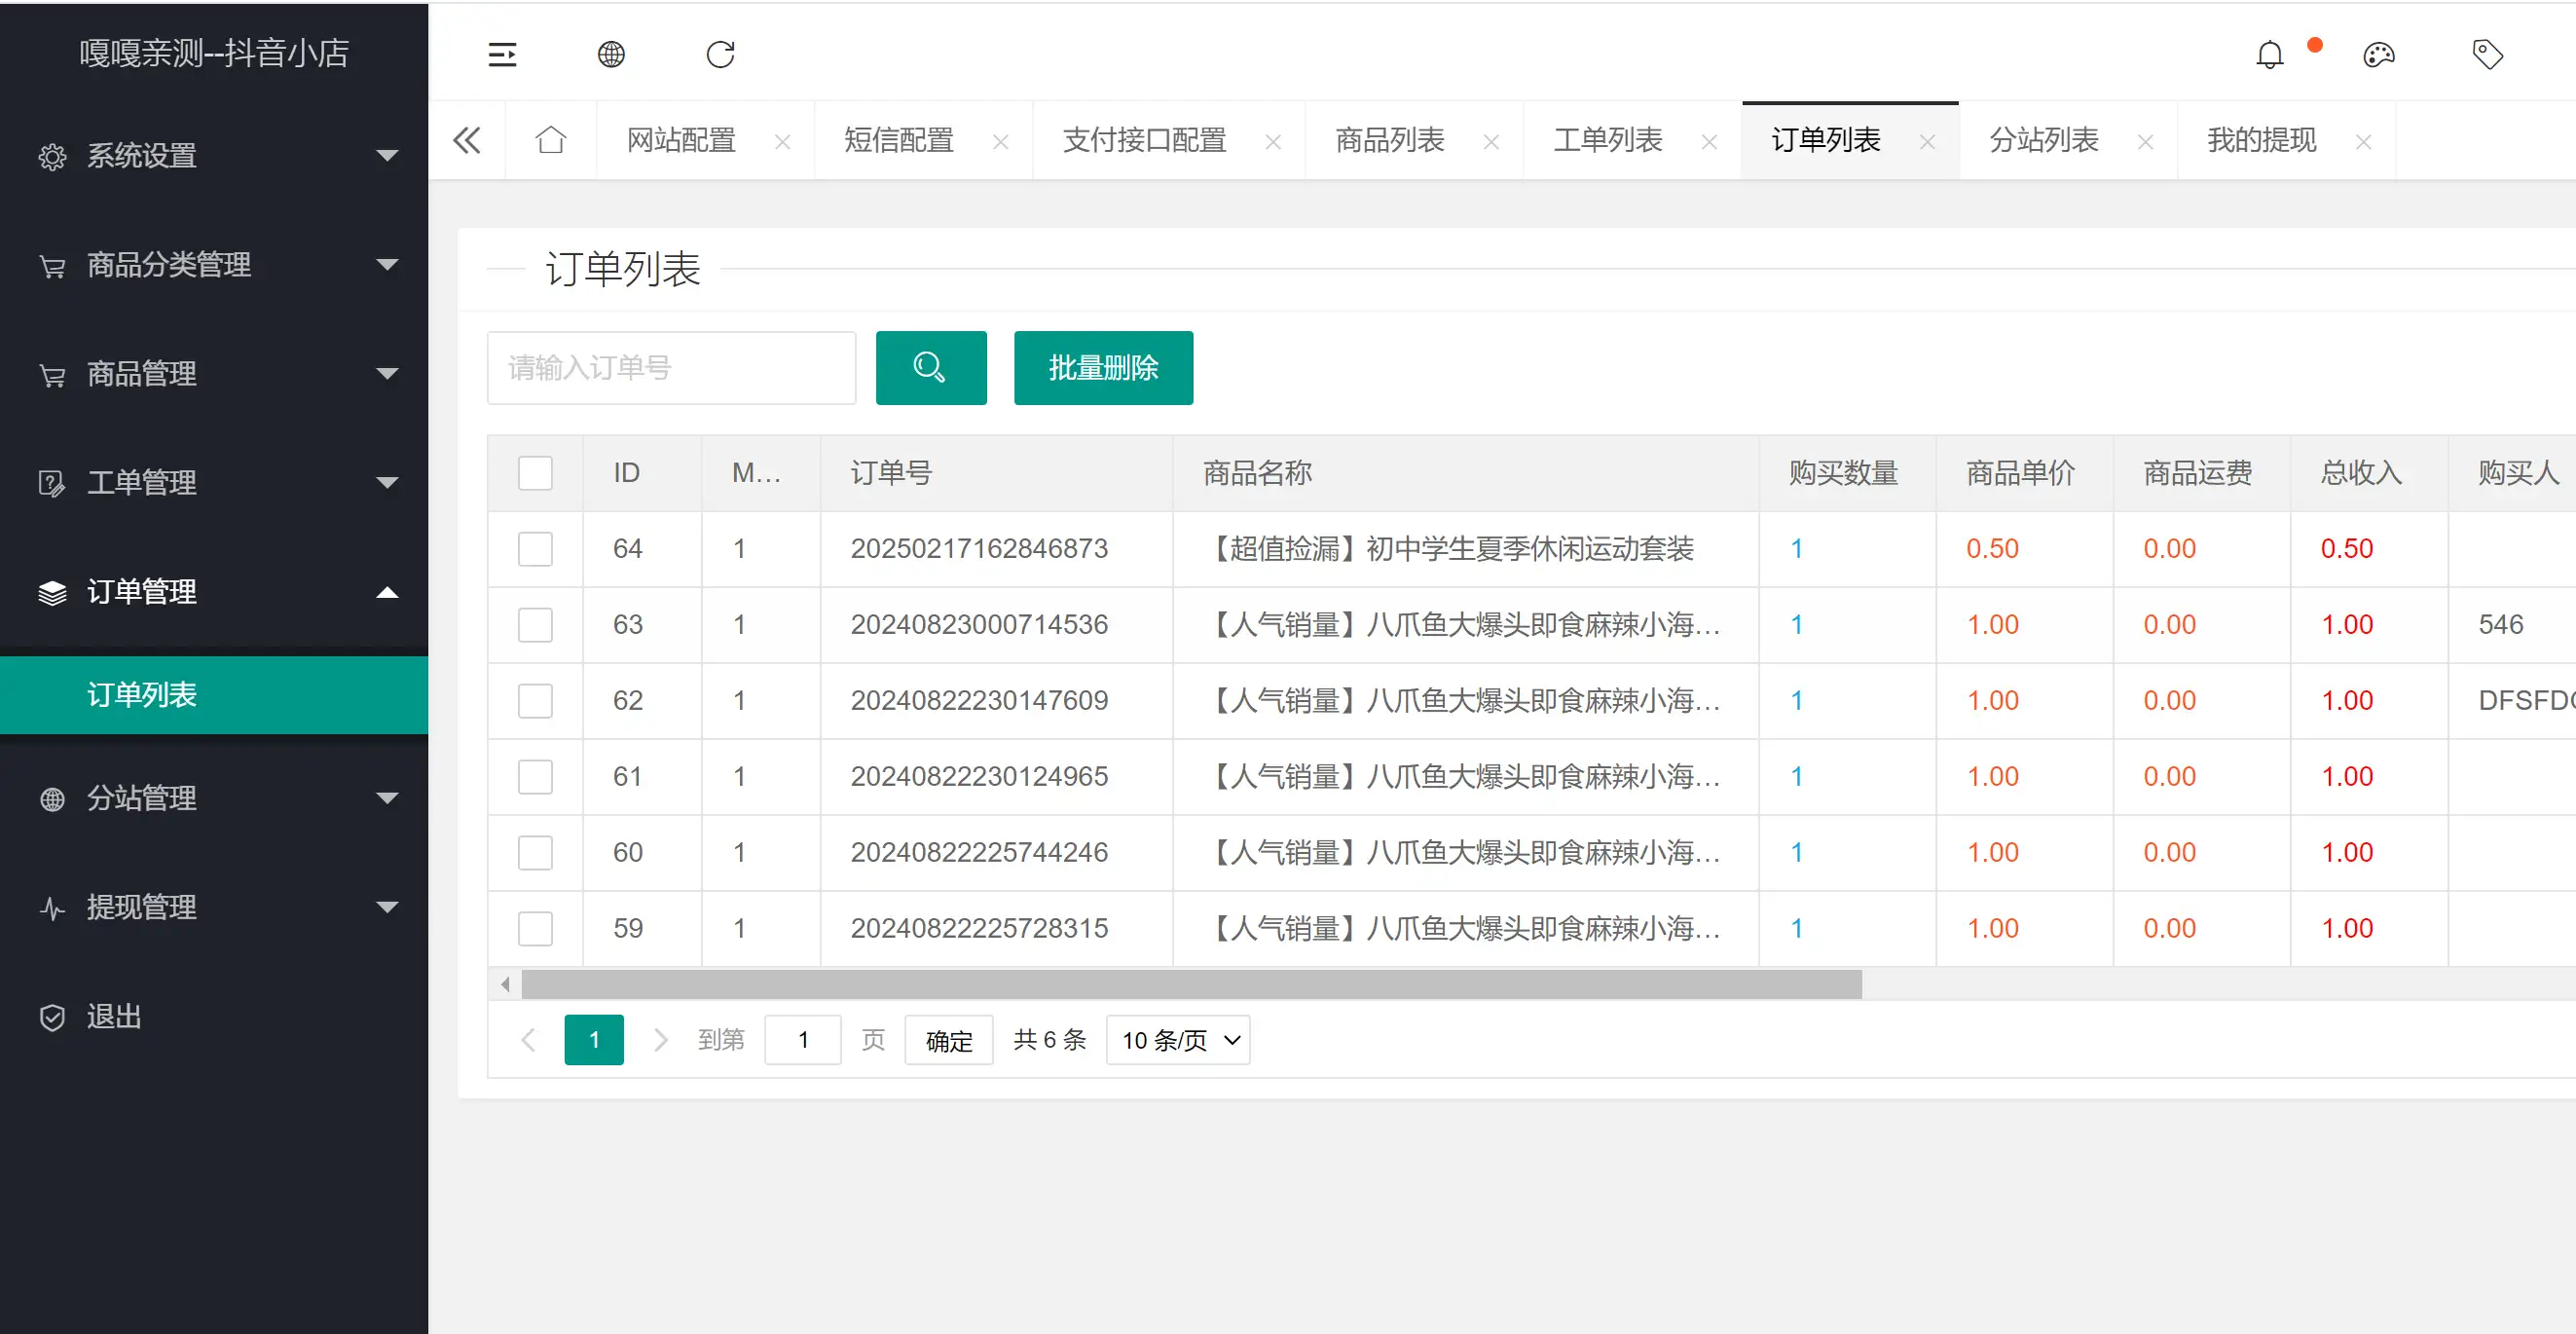Check the checkbox for order ID 64

(535, 549)
